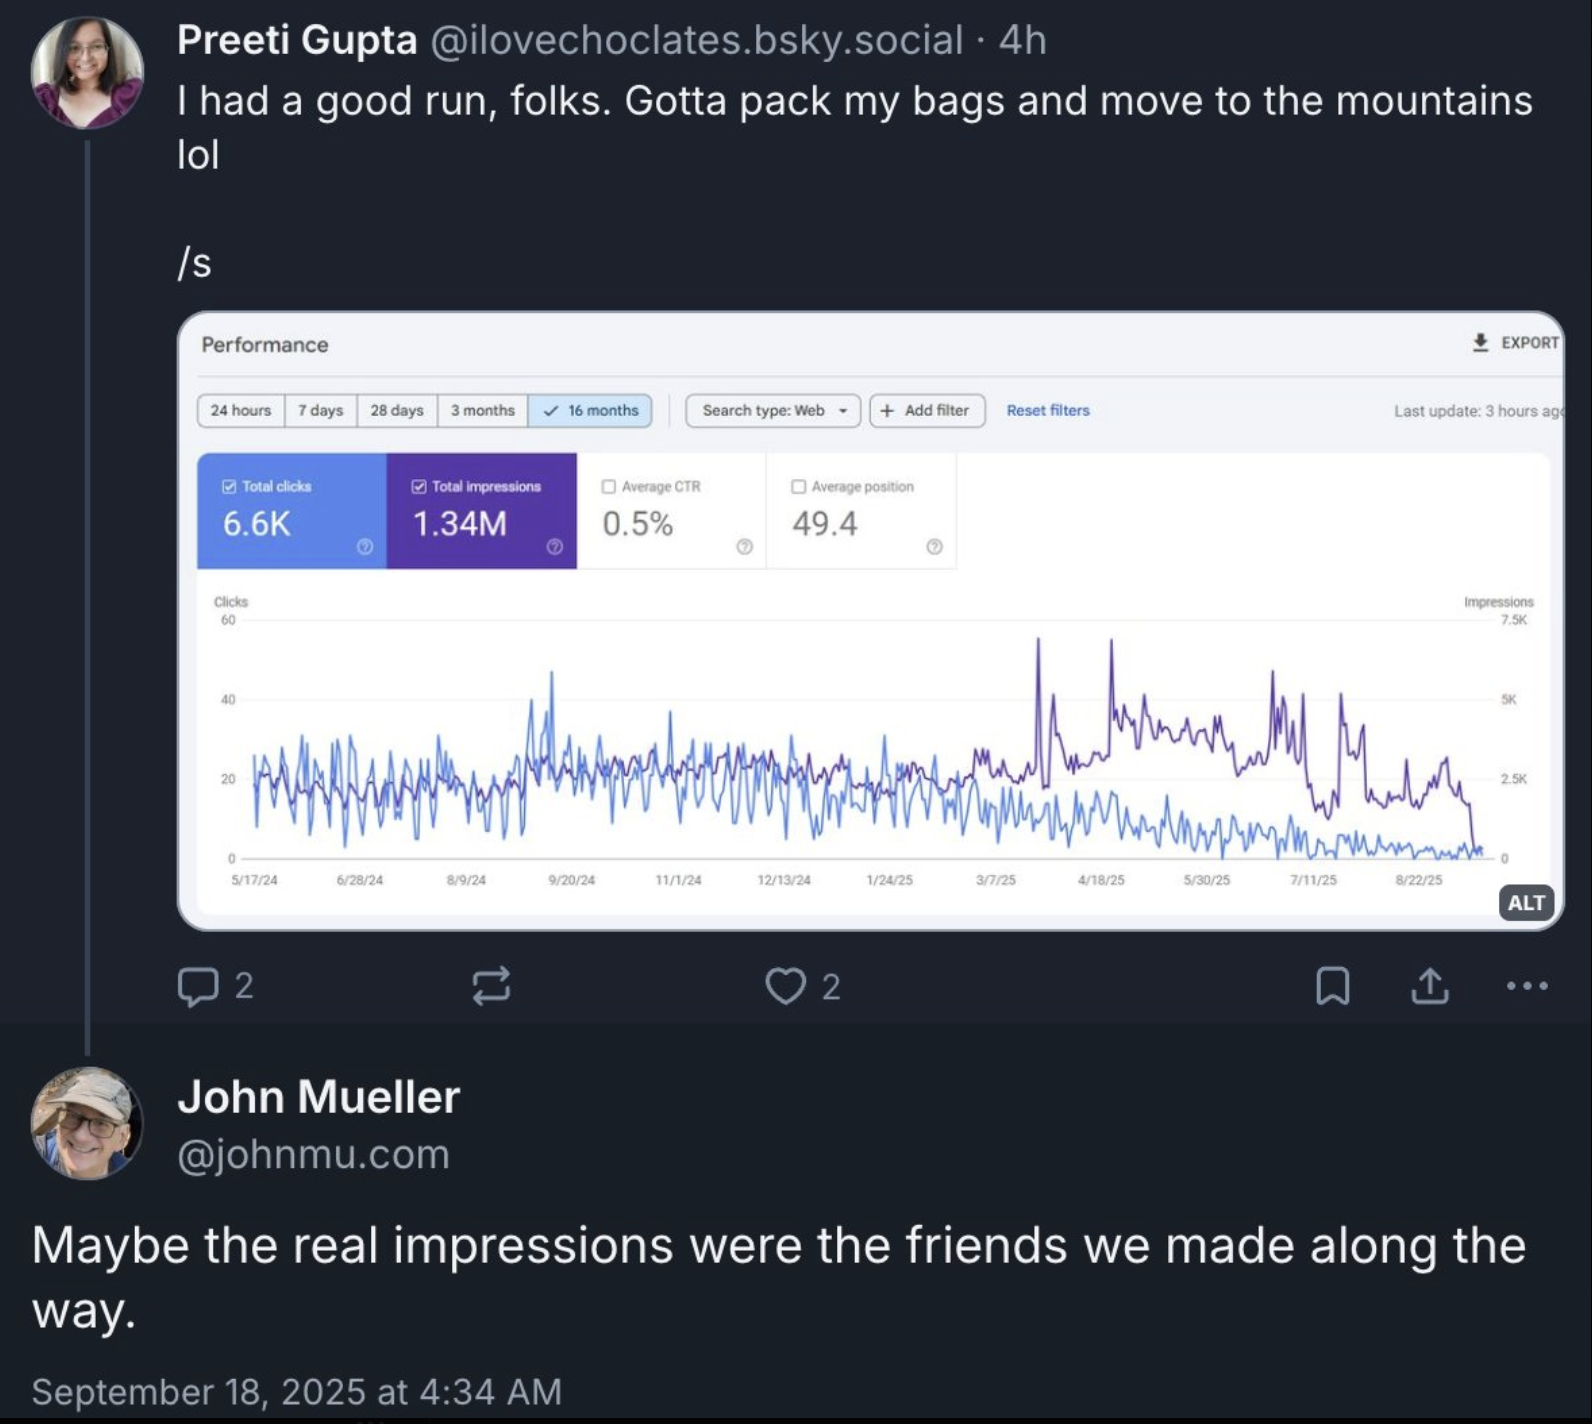This screenshot has height=1424, width=1592.
Task: Click the Export download icon
Action: click(x=1479, y=342)
